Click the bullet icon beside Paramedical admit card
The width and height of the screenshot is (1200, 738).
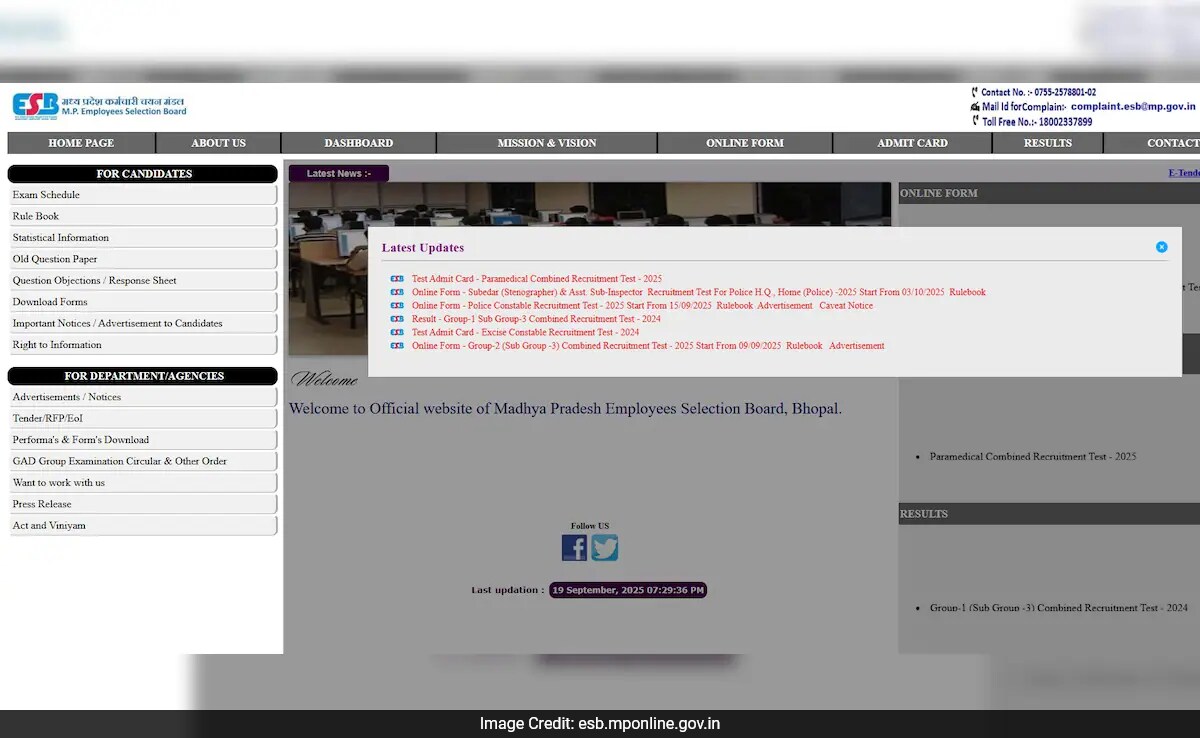click(397, 279)
